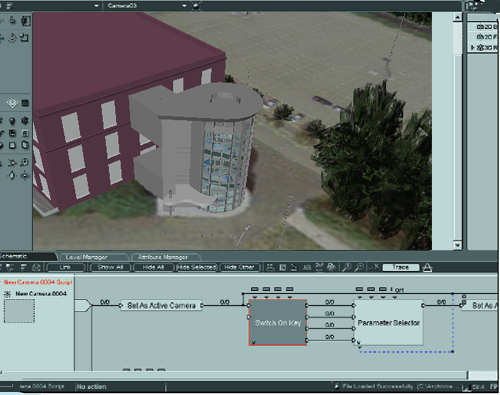The width and height of the screenshot is (500, 395).
Task: Click the dark square icon beside grid icon
Action: 25,103
